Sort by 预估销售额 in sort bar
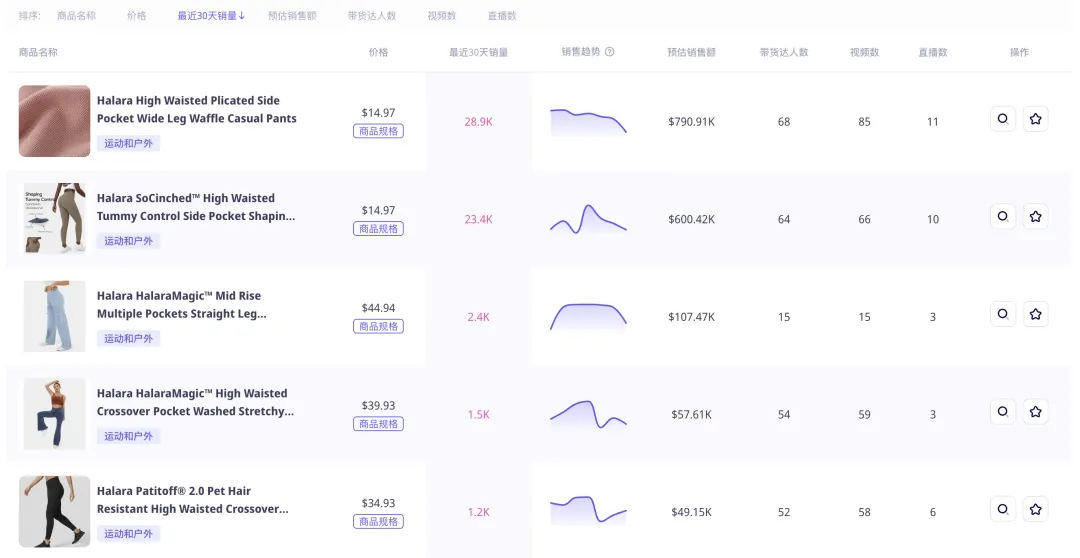The image size is (1080, 558). tap(292, 16)
